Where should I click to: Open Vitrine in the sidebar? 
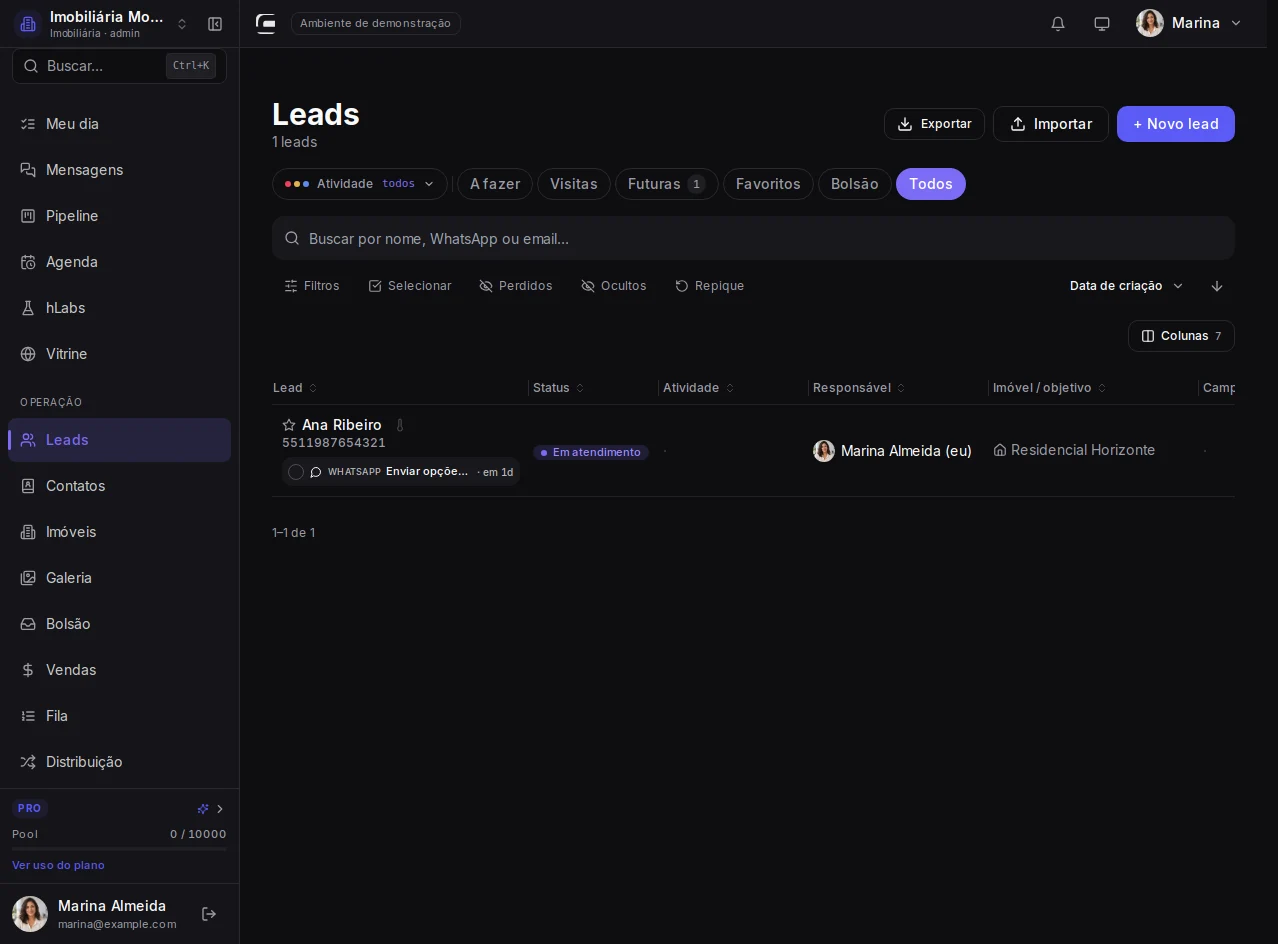(x=119, y=354)
